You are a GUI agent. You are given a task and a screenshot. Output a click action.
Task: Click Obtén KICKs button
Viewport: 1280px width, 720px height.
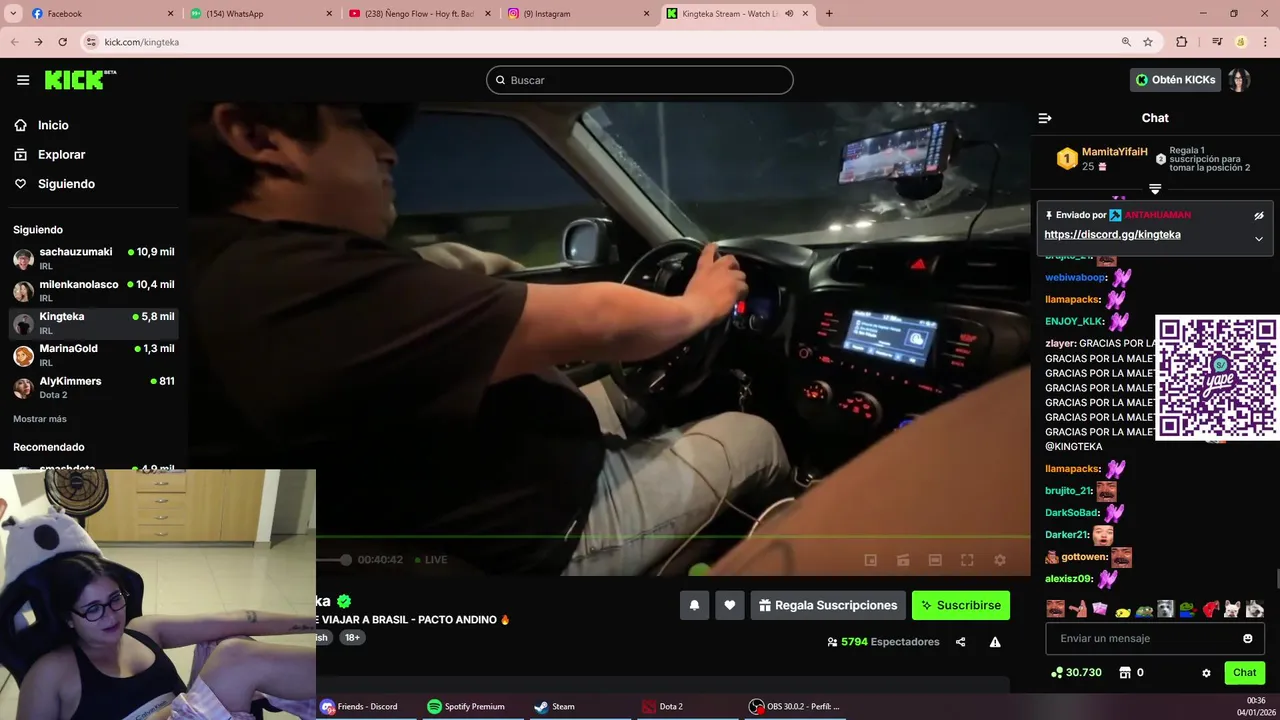1176,80
